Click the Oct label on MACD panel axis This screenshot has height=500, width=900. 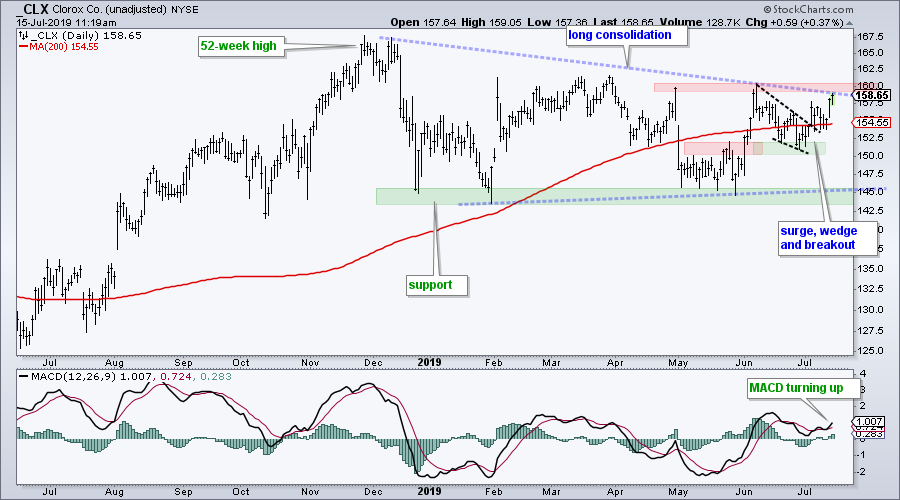(x=240, y=492)
